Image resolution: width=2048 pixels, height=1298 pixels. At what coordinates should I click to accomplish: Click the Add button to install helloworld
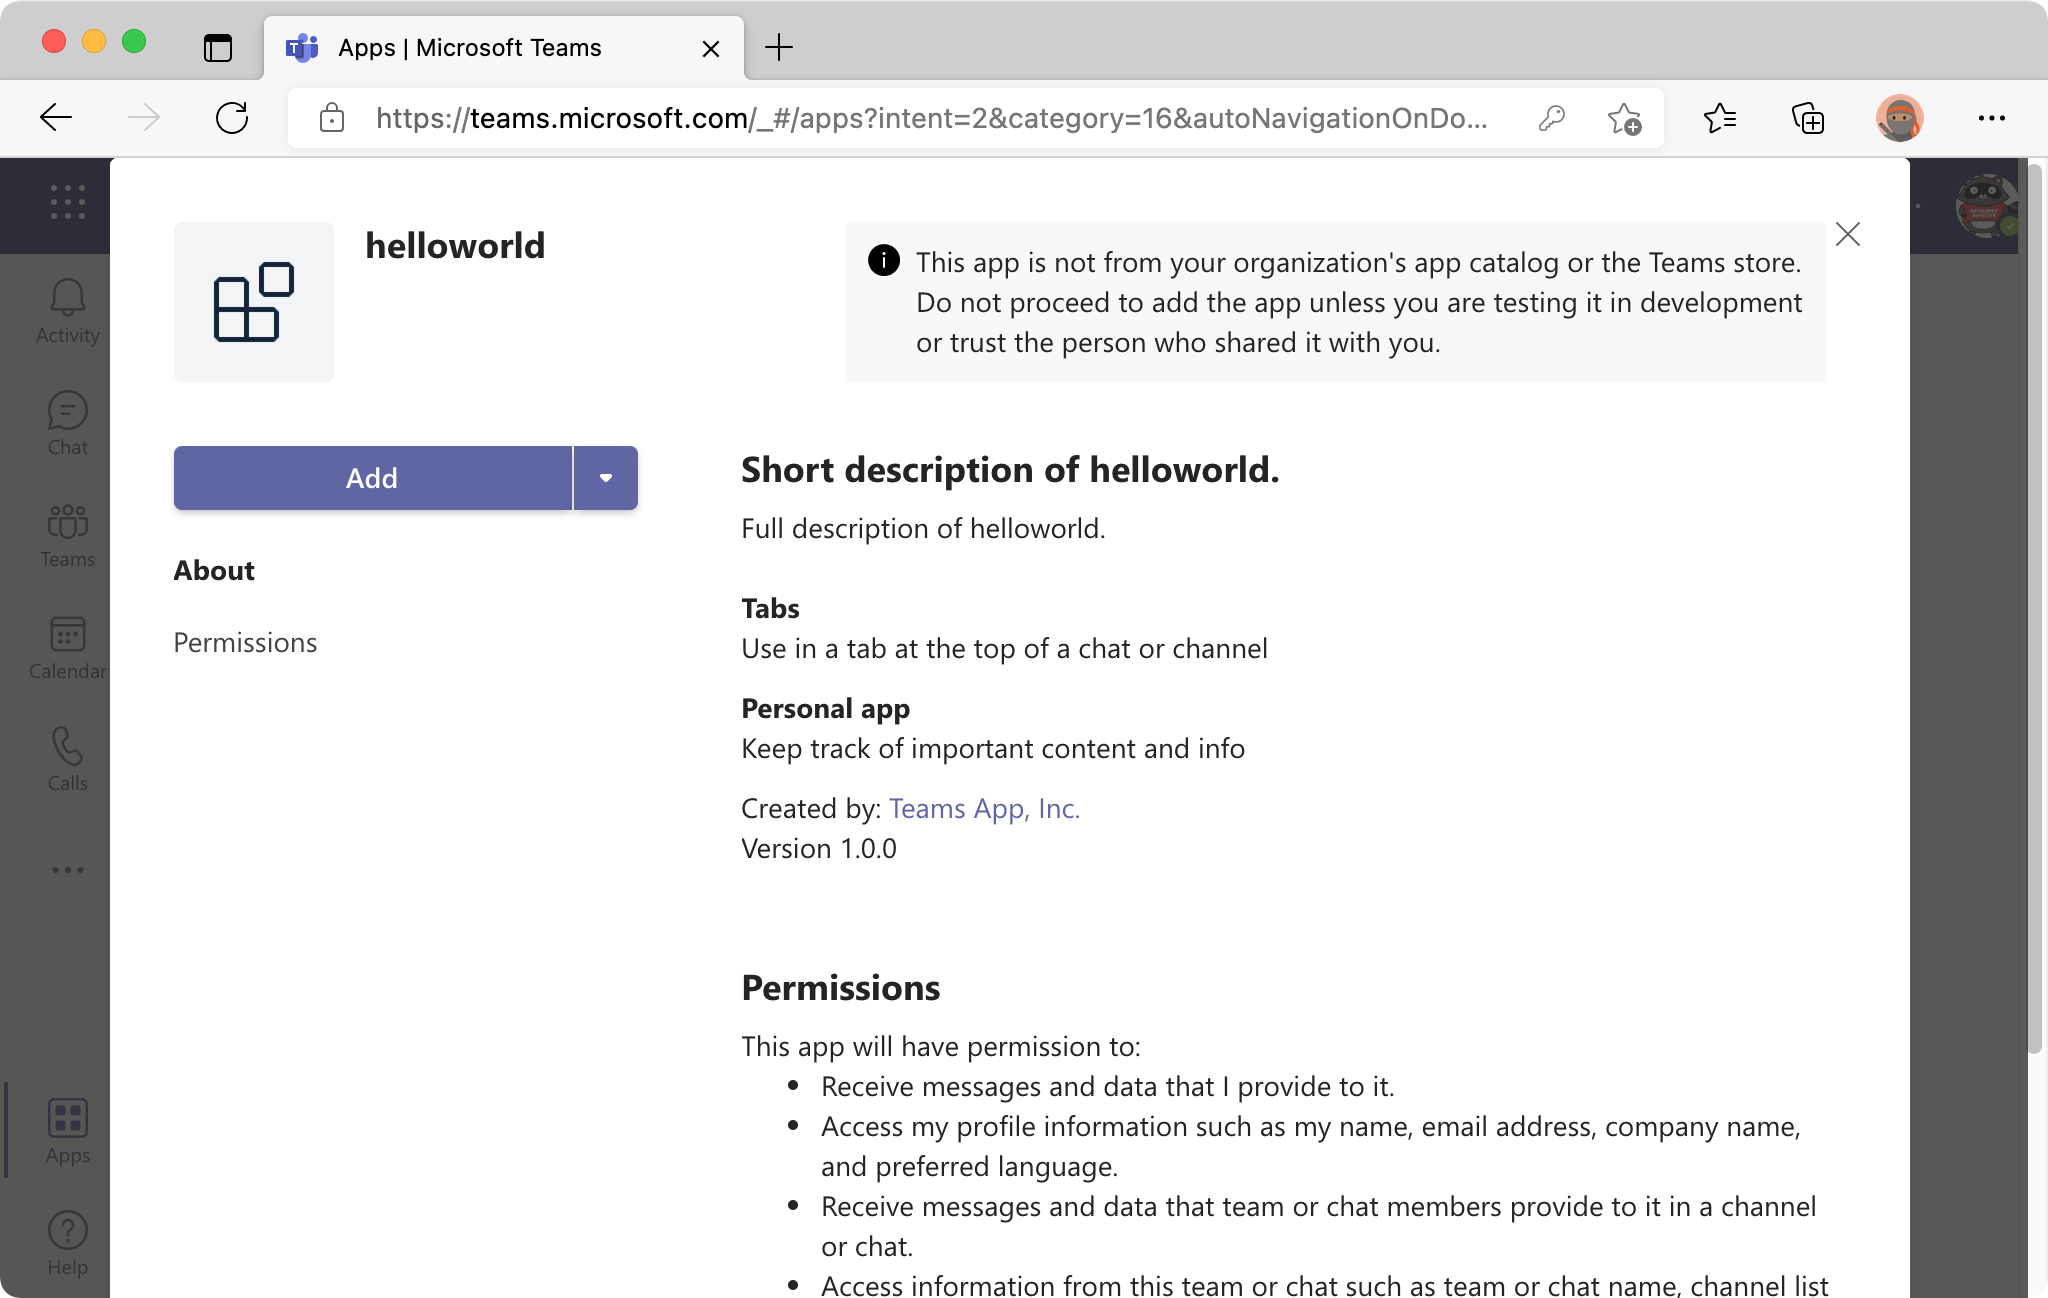370,477
